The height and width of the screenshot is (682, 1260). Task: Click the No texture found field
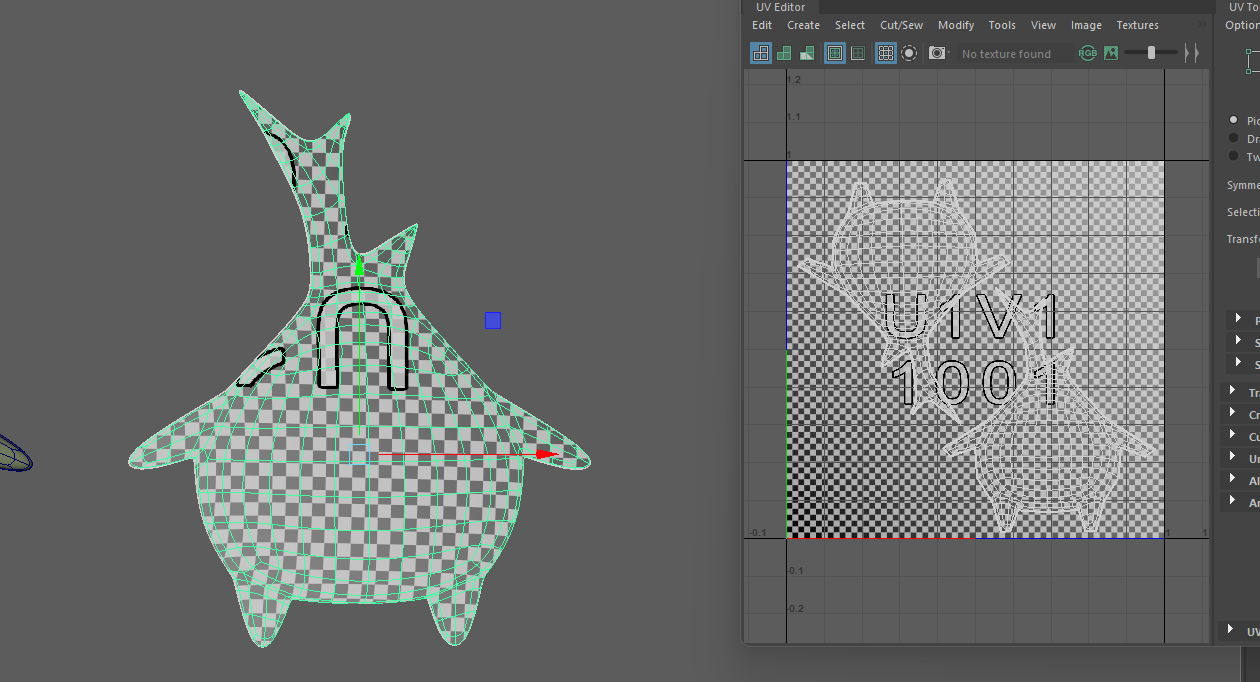click(1006, 54)
